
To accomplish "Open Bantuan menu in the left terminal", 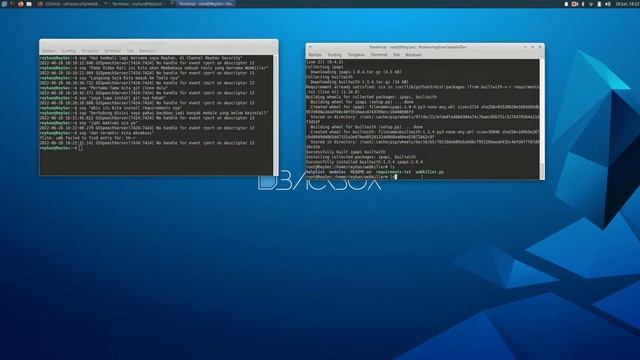I will [147, 51].
